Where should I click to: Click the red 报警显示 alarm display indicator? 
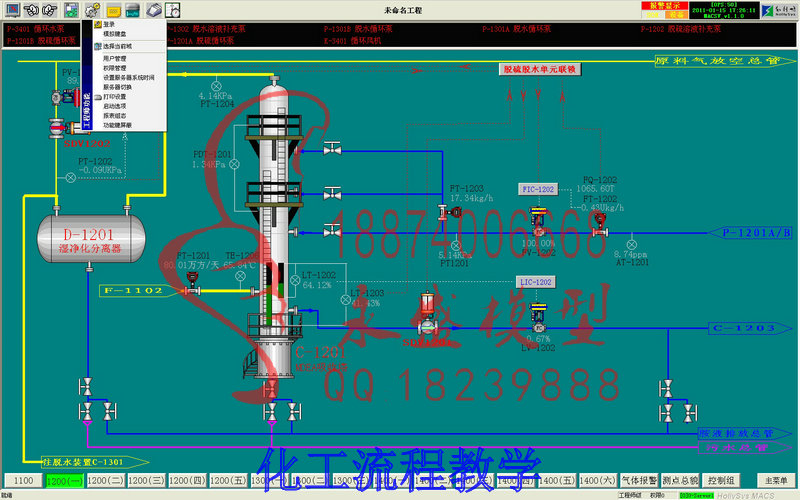point(665,6)
